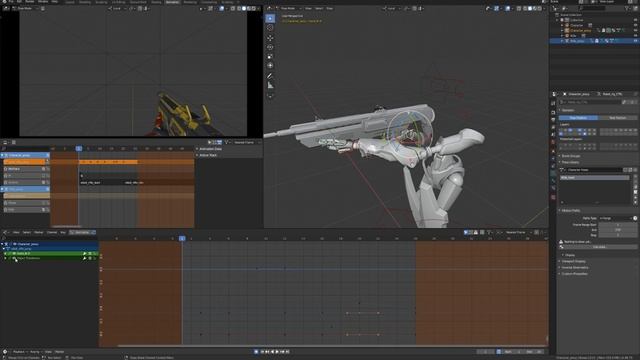
Task: Select the Measure ruler tool
Action: 270,85
